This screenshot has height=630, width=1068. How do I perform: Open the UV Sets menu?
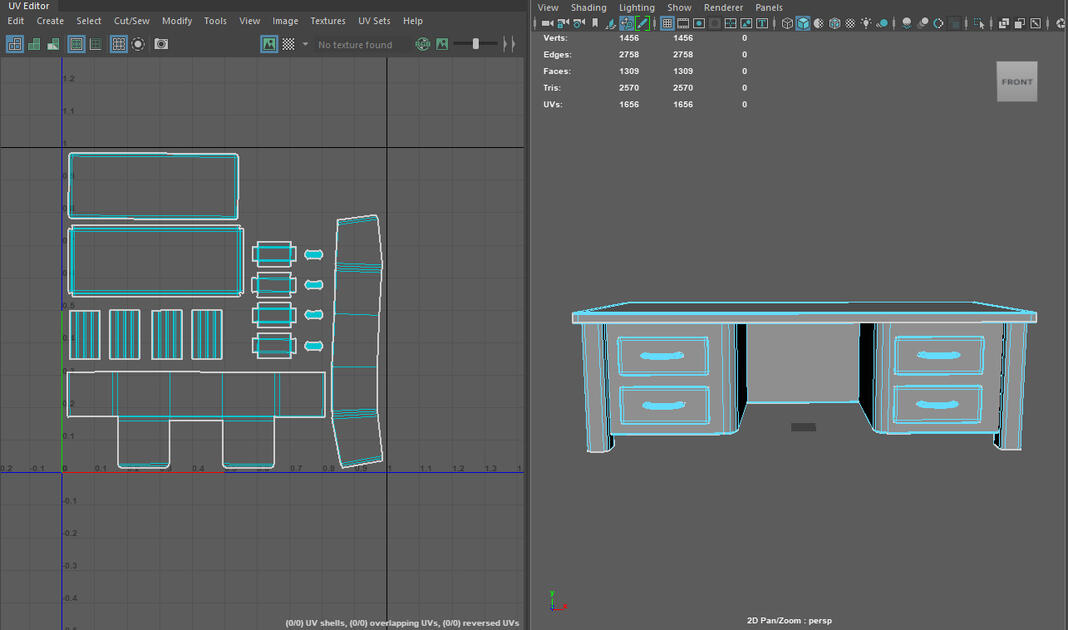coord(374,21)
